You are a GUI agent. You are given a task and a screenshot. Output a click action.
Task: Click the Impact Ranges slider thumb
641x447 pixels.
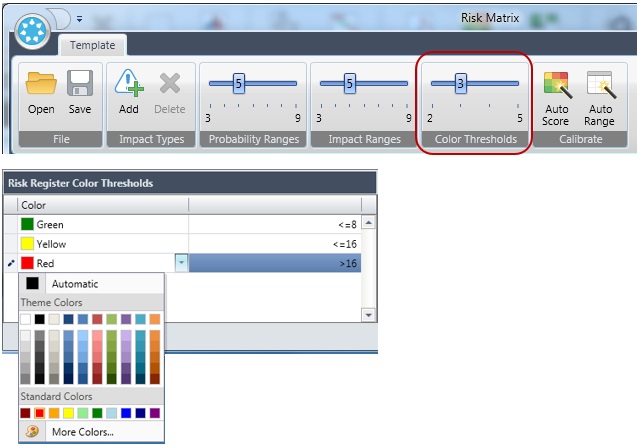[350, 84]
